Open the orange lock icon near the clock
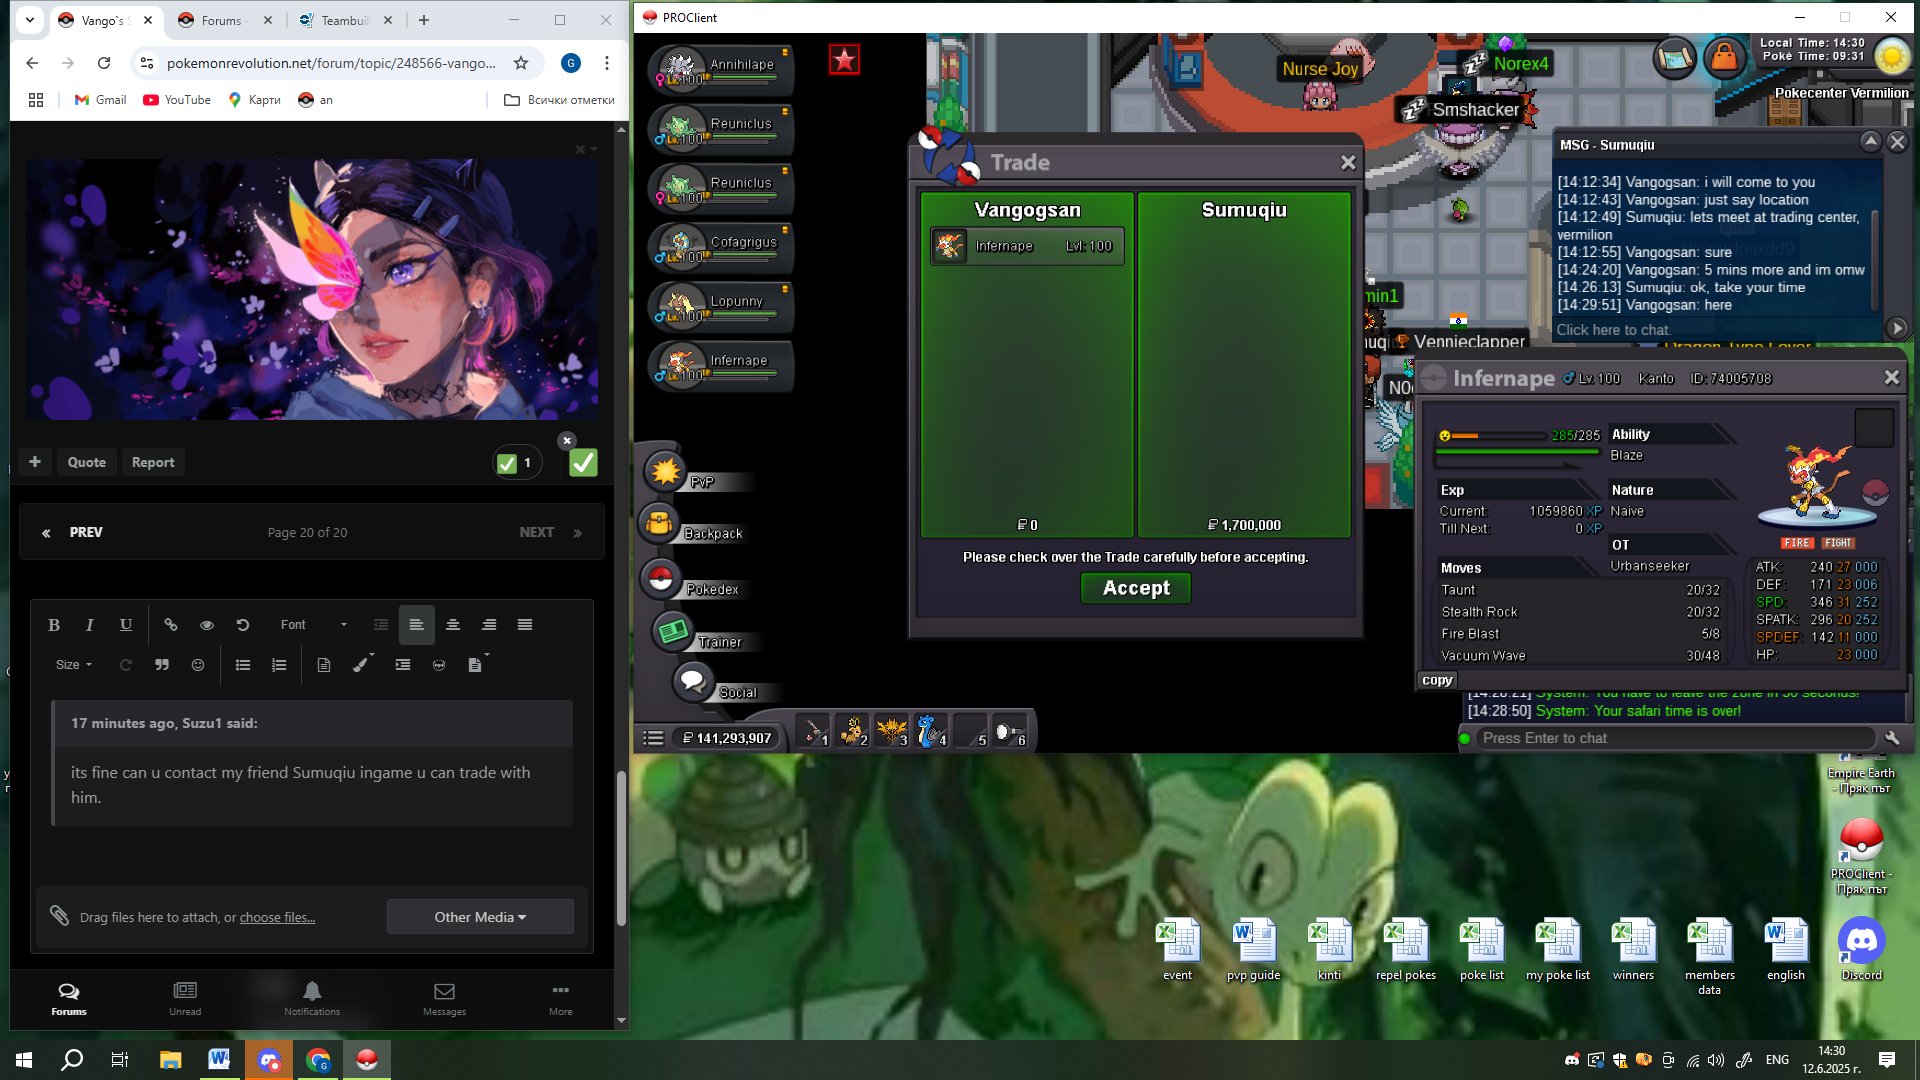 [x=1724, y=57]
